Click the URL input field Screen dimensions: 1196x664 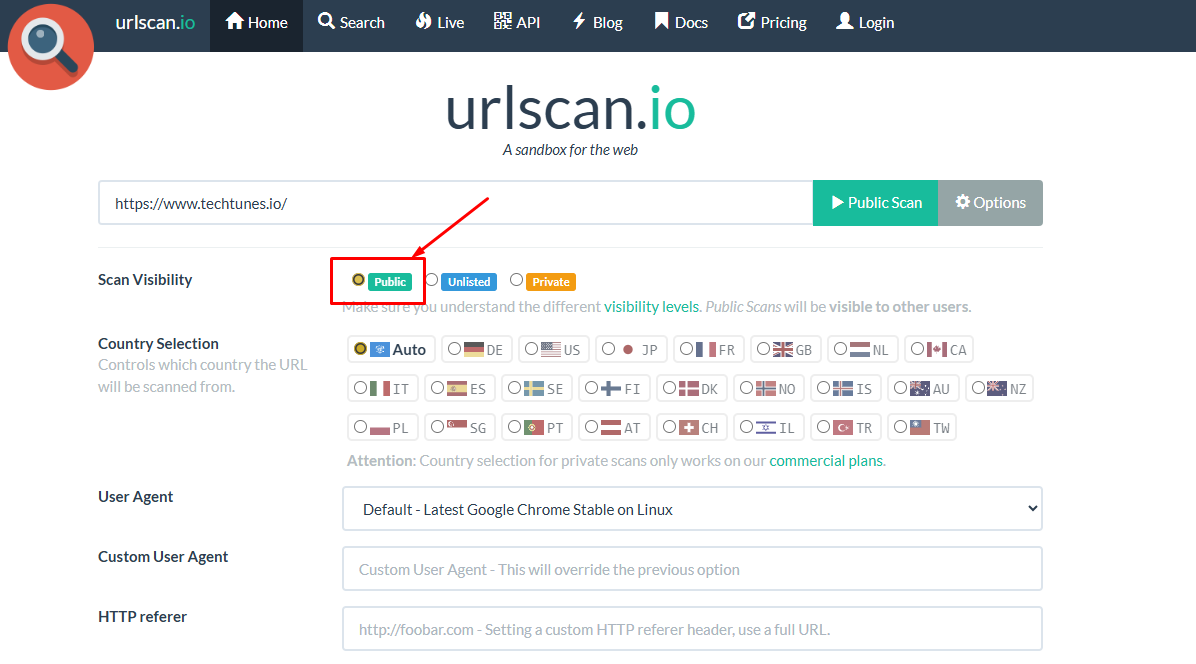(x=455, y=203)
